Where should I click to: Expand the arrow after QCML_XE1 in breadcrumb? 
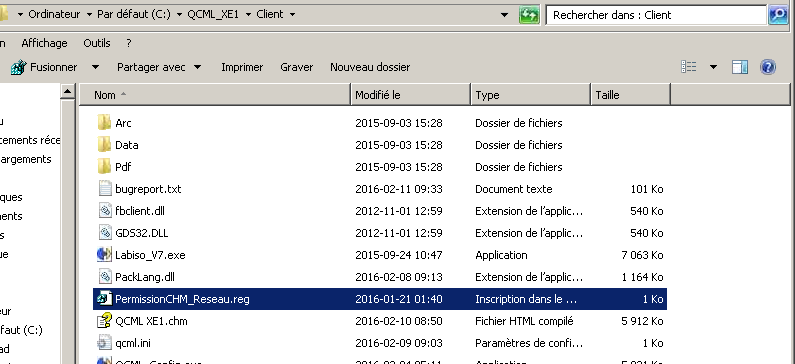[x=248, y=15]
